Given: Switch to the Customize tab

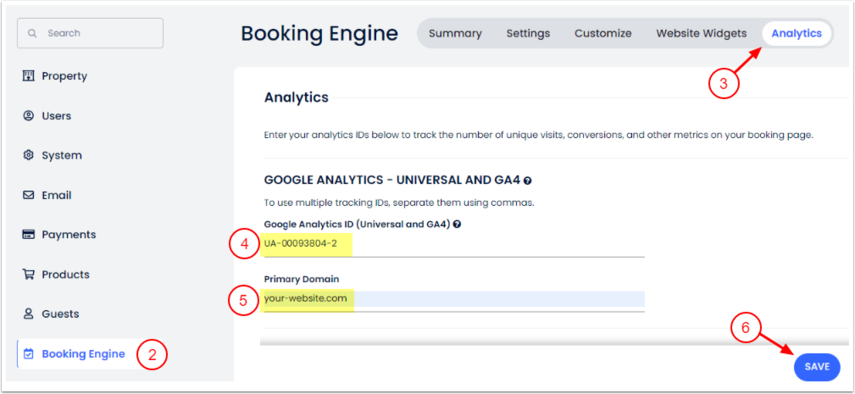Looking at the screenshot, I should click(603, 33).
